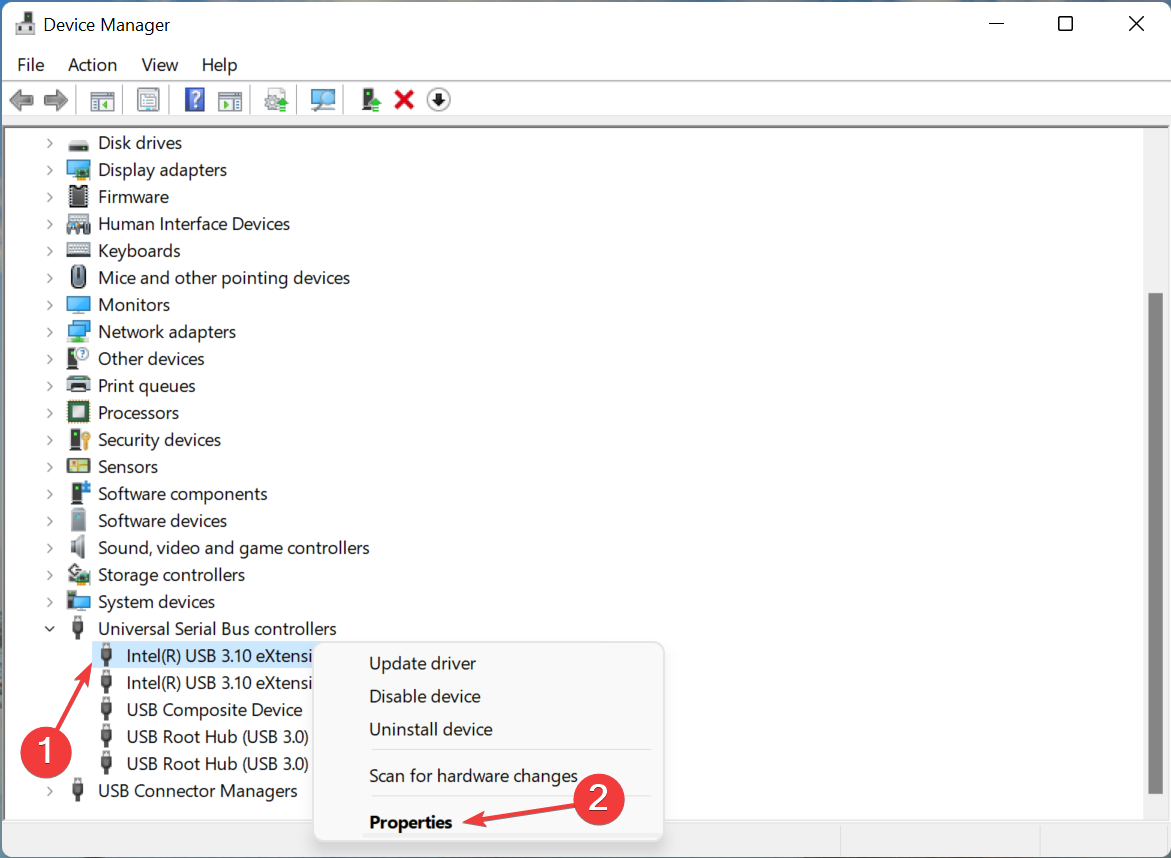Click the Security devices key icon
Screen dimensions: 1171x858
coord(78,439)
